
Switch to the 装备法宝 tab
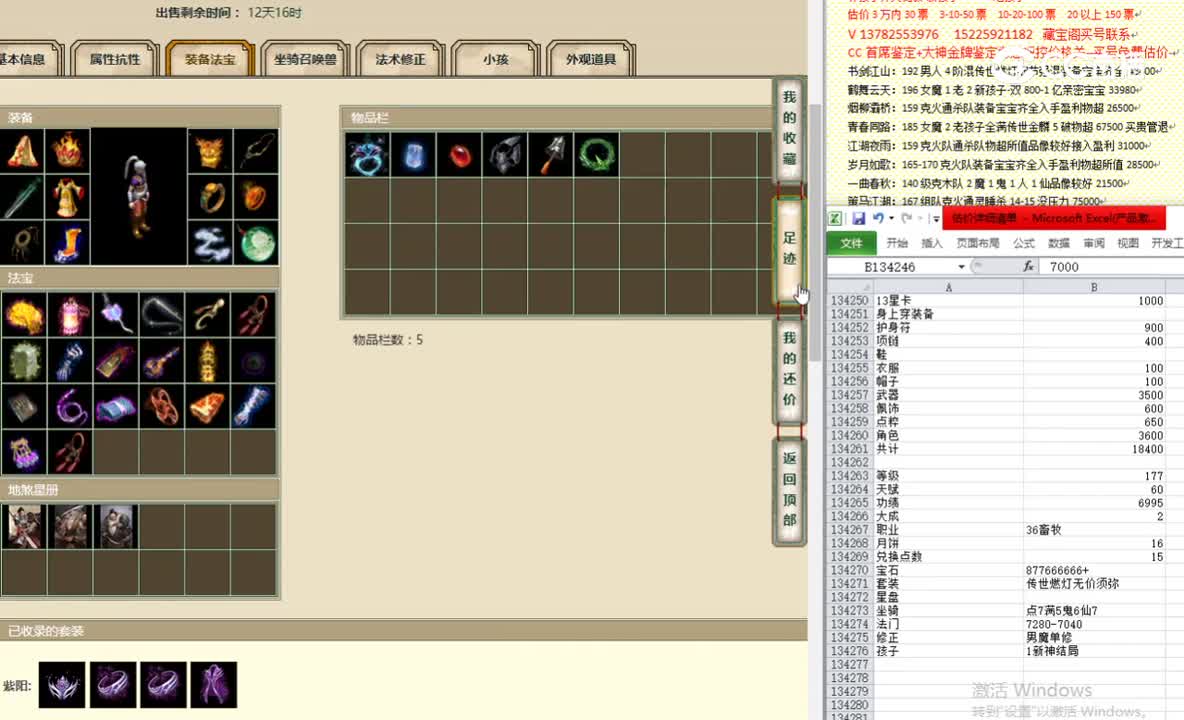[x=210, y=59]
